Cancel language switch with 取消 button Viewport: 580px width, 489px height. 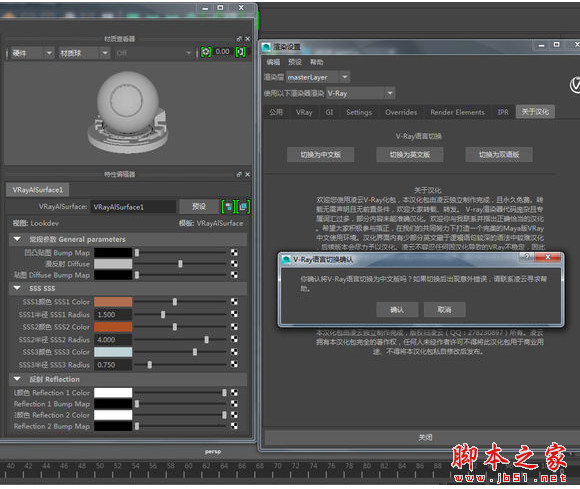[444, 310]
